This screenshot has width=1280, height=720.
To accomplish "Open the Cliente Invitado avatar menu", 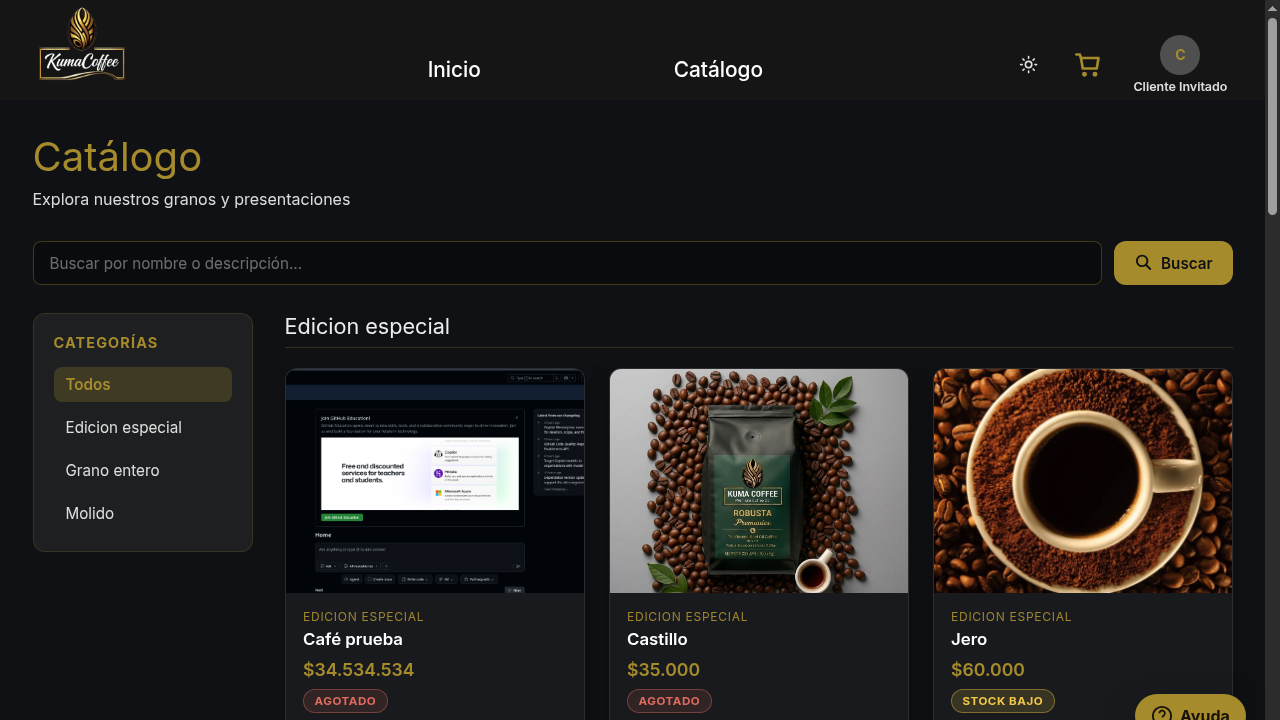I will coord(1180,55).
